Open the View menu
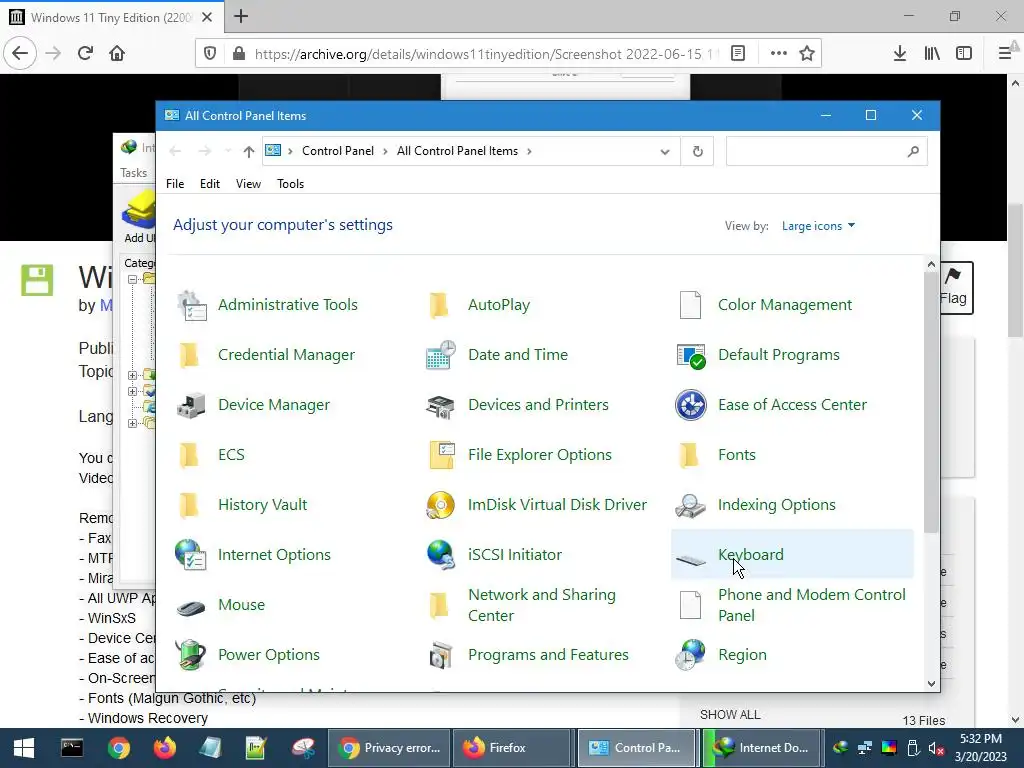Screen dimensions: 1024x768 248,184
